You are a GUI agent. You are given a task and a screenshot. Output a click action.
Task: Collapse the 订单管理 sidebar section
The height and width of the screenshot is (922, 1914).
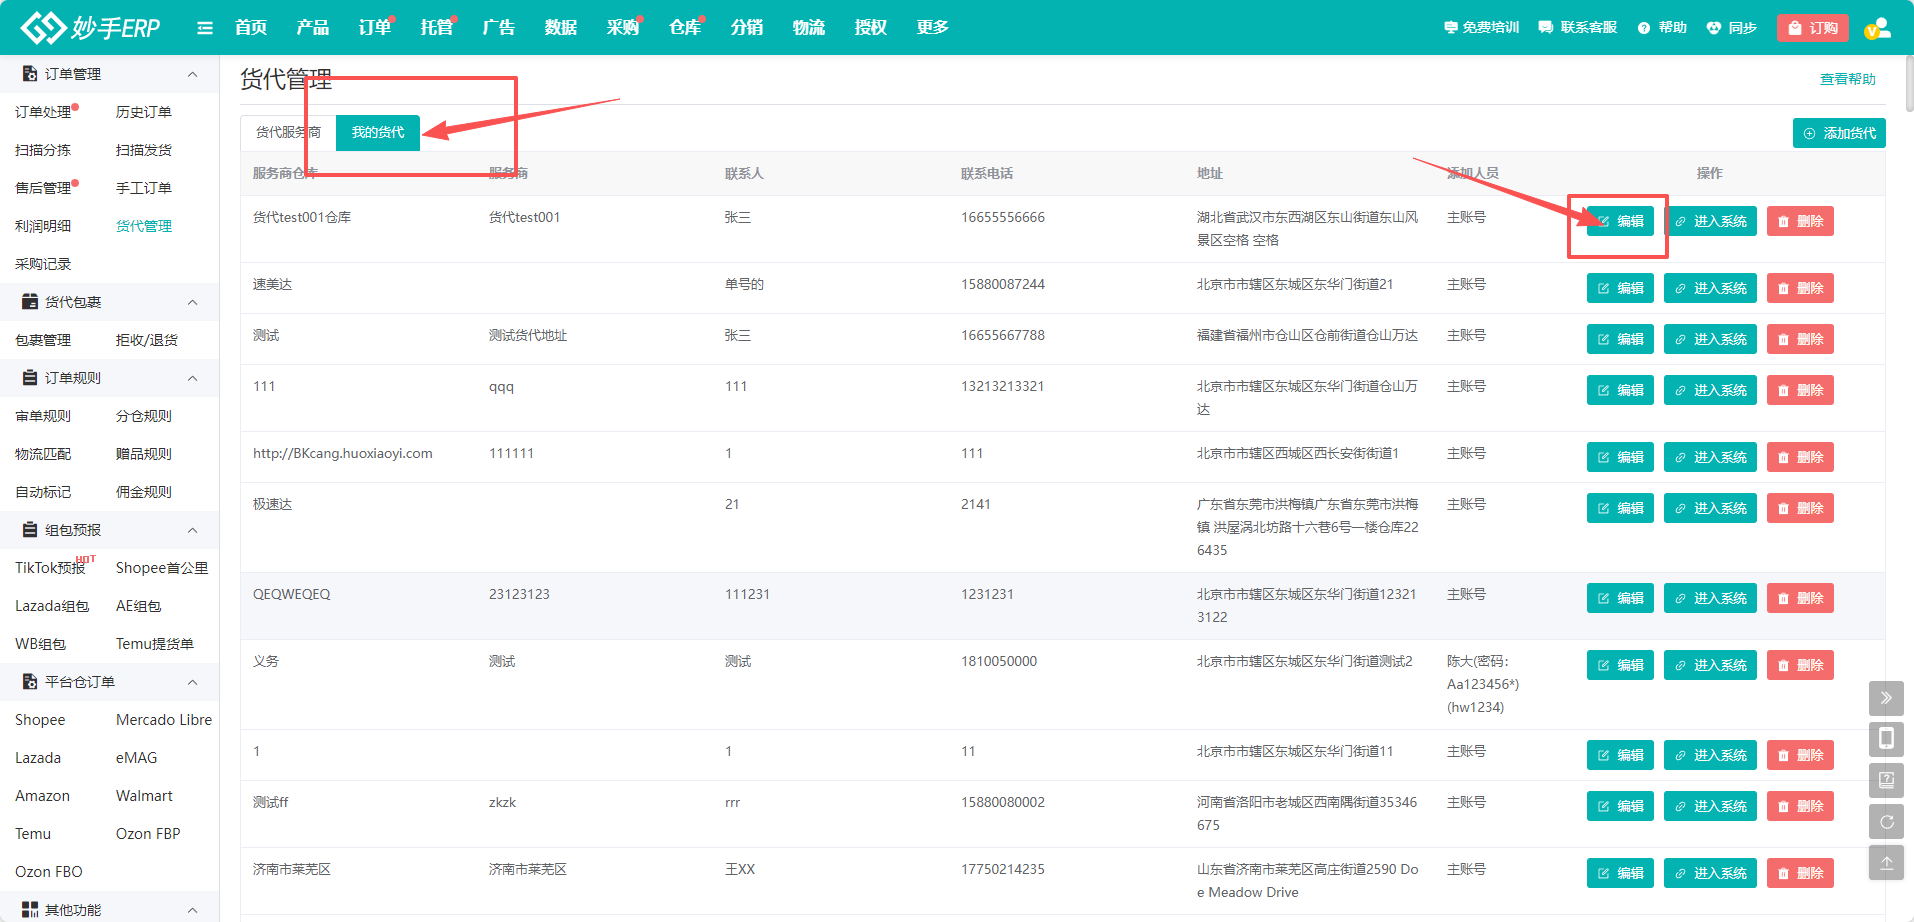(x=192, y=74)
